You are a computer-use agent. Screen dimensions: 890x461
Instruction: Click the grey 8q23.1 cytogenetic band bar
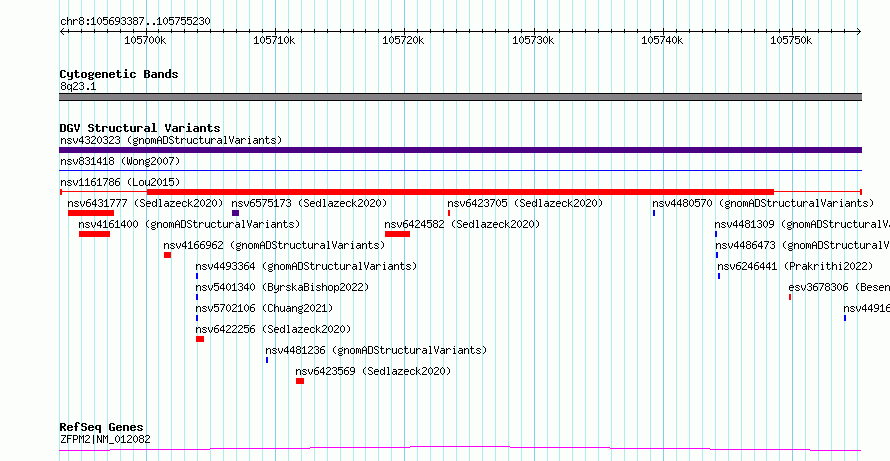point(460,97)
